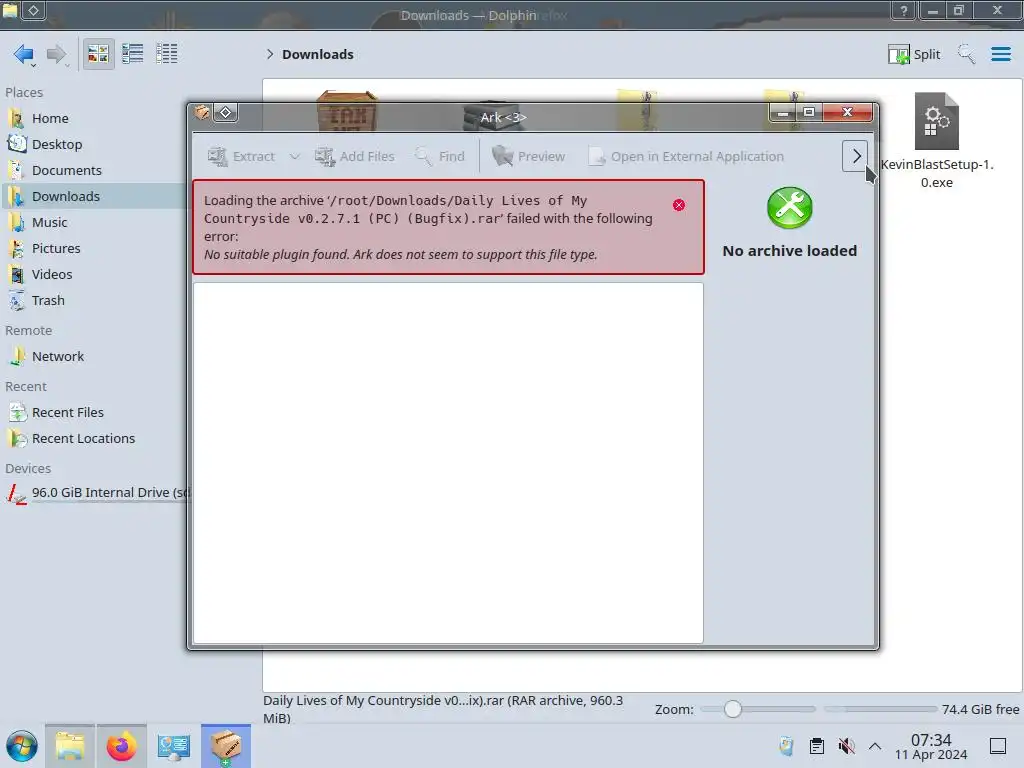Screen dimensions: 1024x768
Task: Click the Dolphin window menu icon
Action: coord(10,10)
